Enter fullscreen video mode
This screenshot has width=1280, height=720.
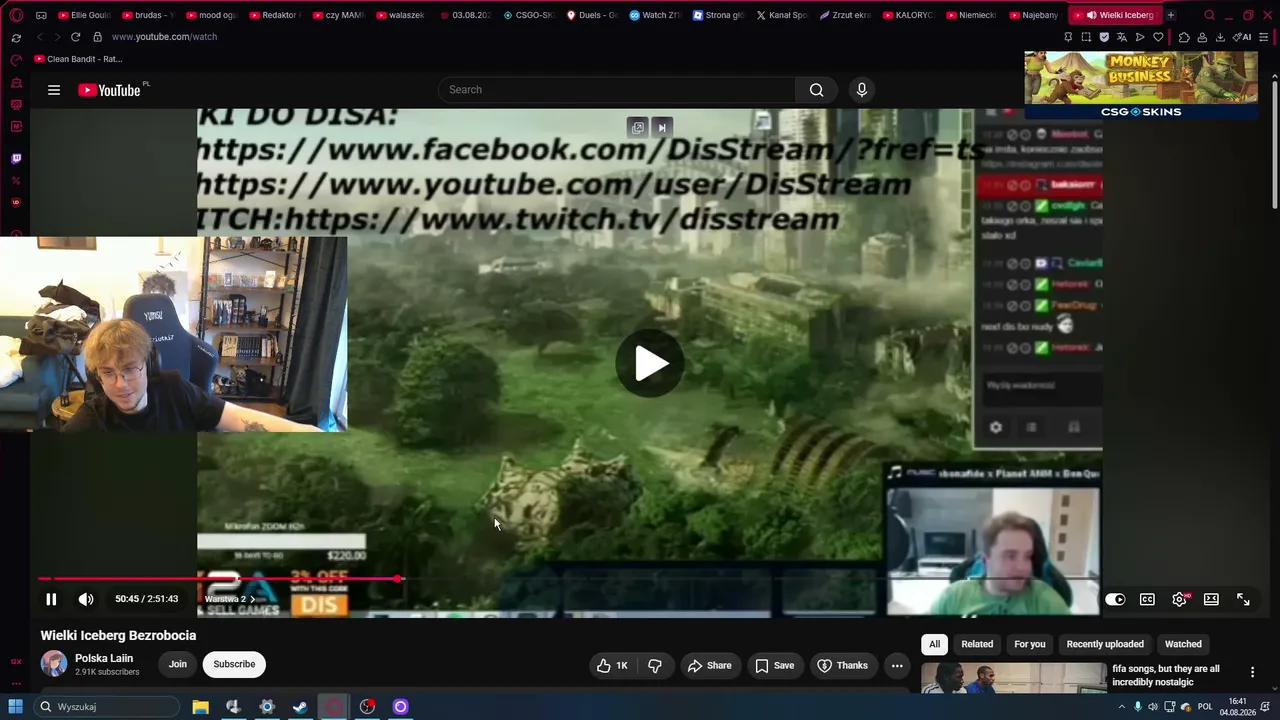pyautogui.click(x=1243, y=599)
